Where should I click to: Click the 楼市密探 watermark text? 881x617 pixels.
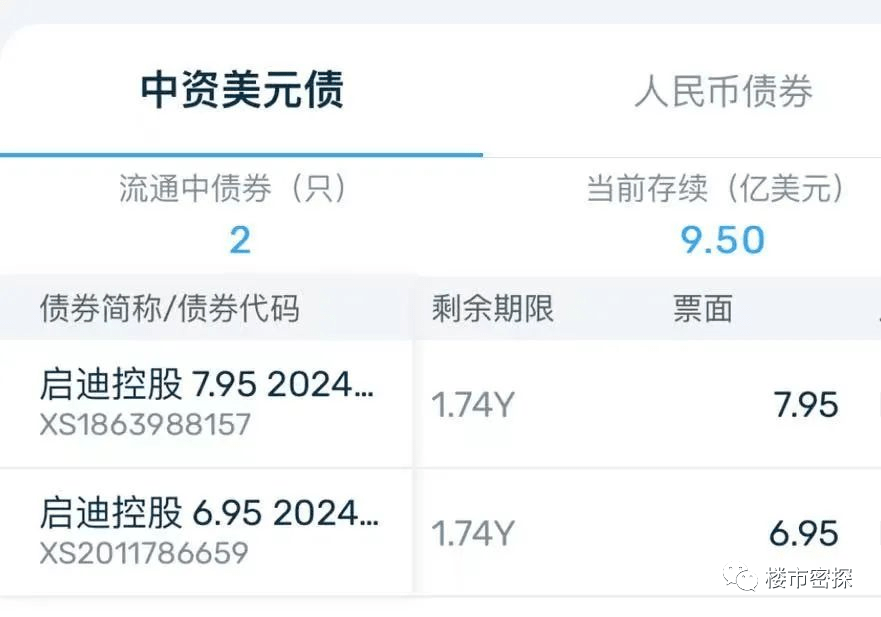pos(809,578)
